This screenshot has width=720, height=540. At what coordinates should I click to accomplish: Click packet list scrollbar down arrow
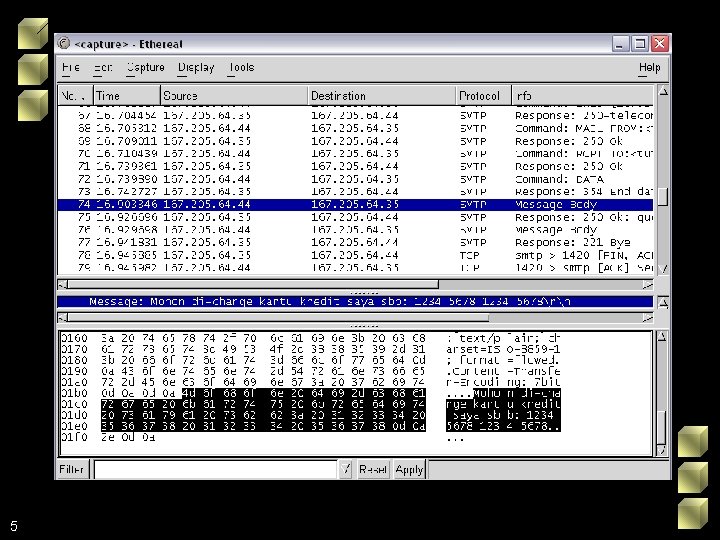tap(663, 269)
